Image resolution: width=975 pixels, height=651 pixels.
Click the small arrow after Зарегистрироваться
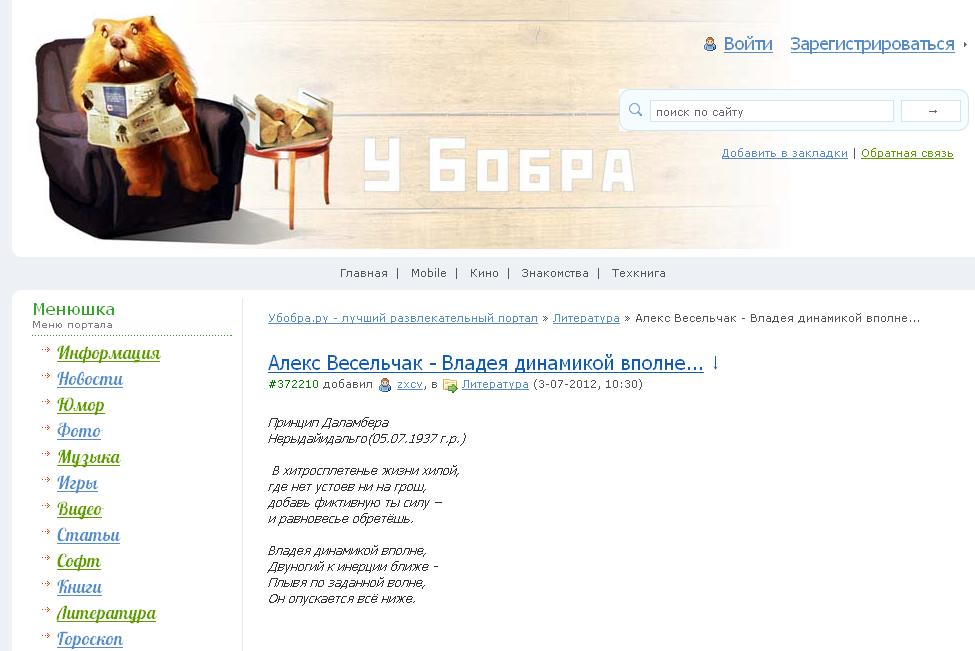point(965,45)
